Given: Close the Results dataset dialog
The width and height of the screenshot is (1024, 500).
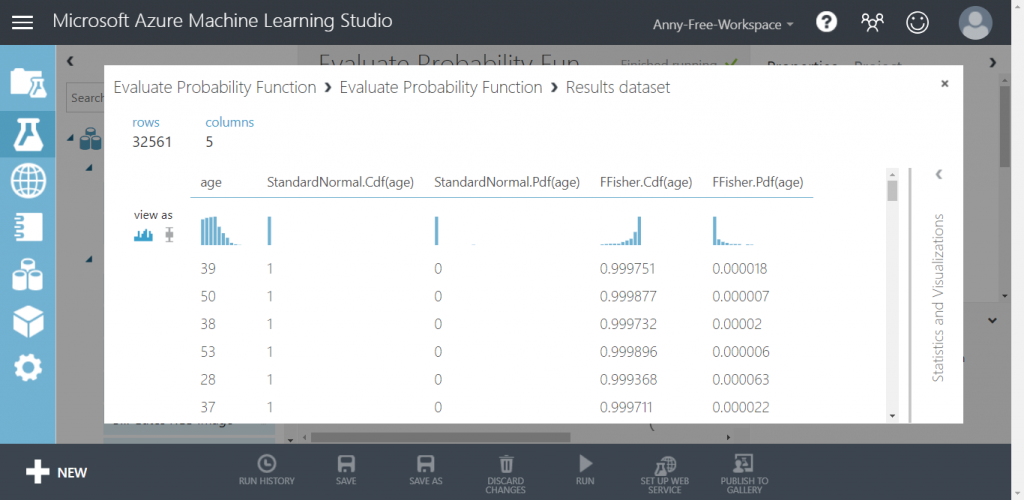Looking at the screenshot, I should coord(944,84).
